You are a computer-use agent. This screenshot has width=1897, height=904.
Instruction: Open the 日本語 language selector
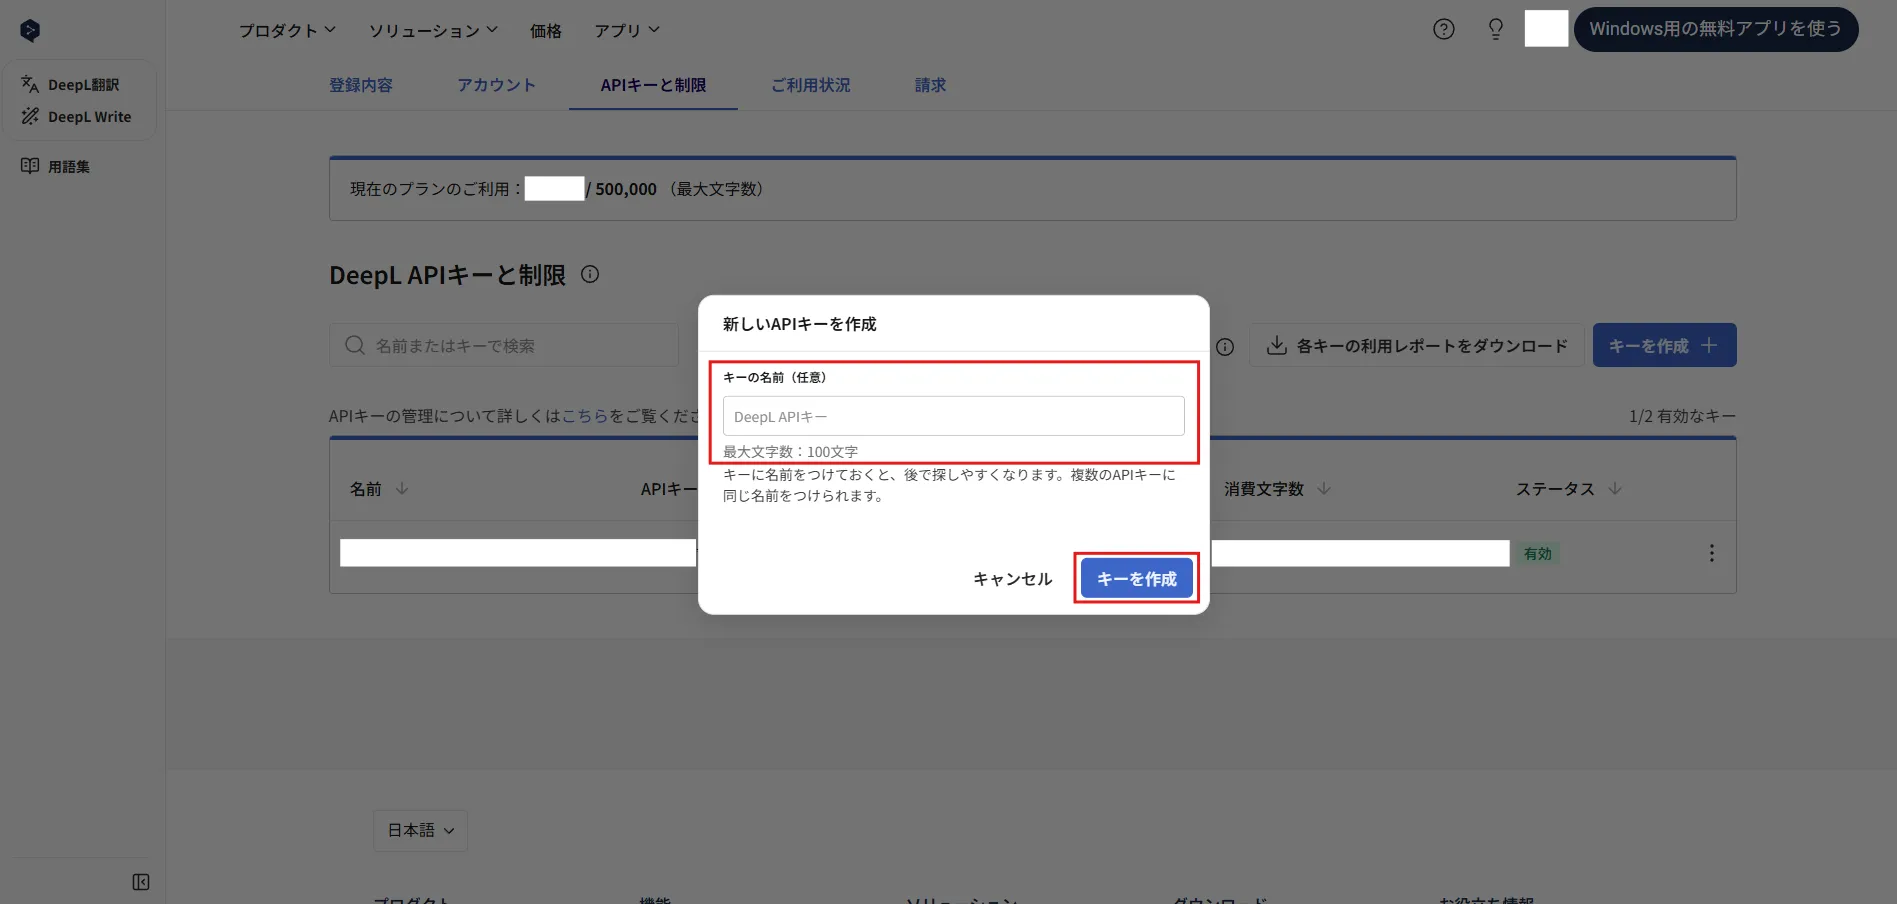click(421, 830)
